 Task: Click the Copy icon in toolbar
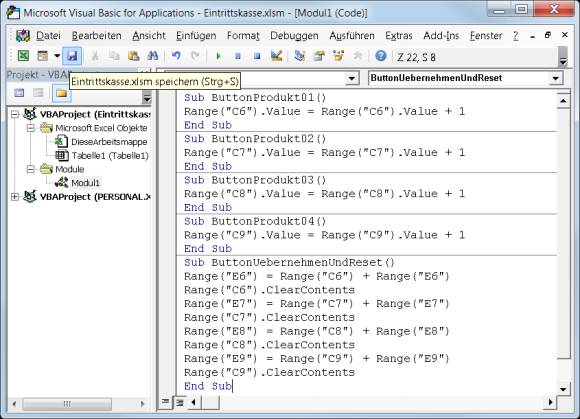pyautogui.click(x=114, y=56)
